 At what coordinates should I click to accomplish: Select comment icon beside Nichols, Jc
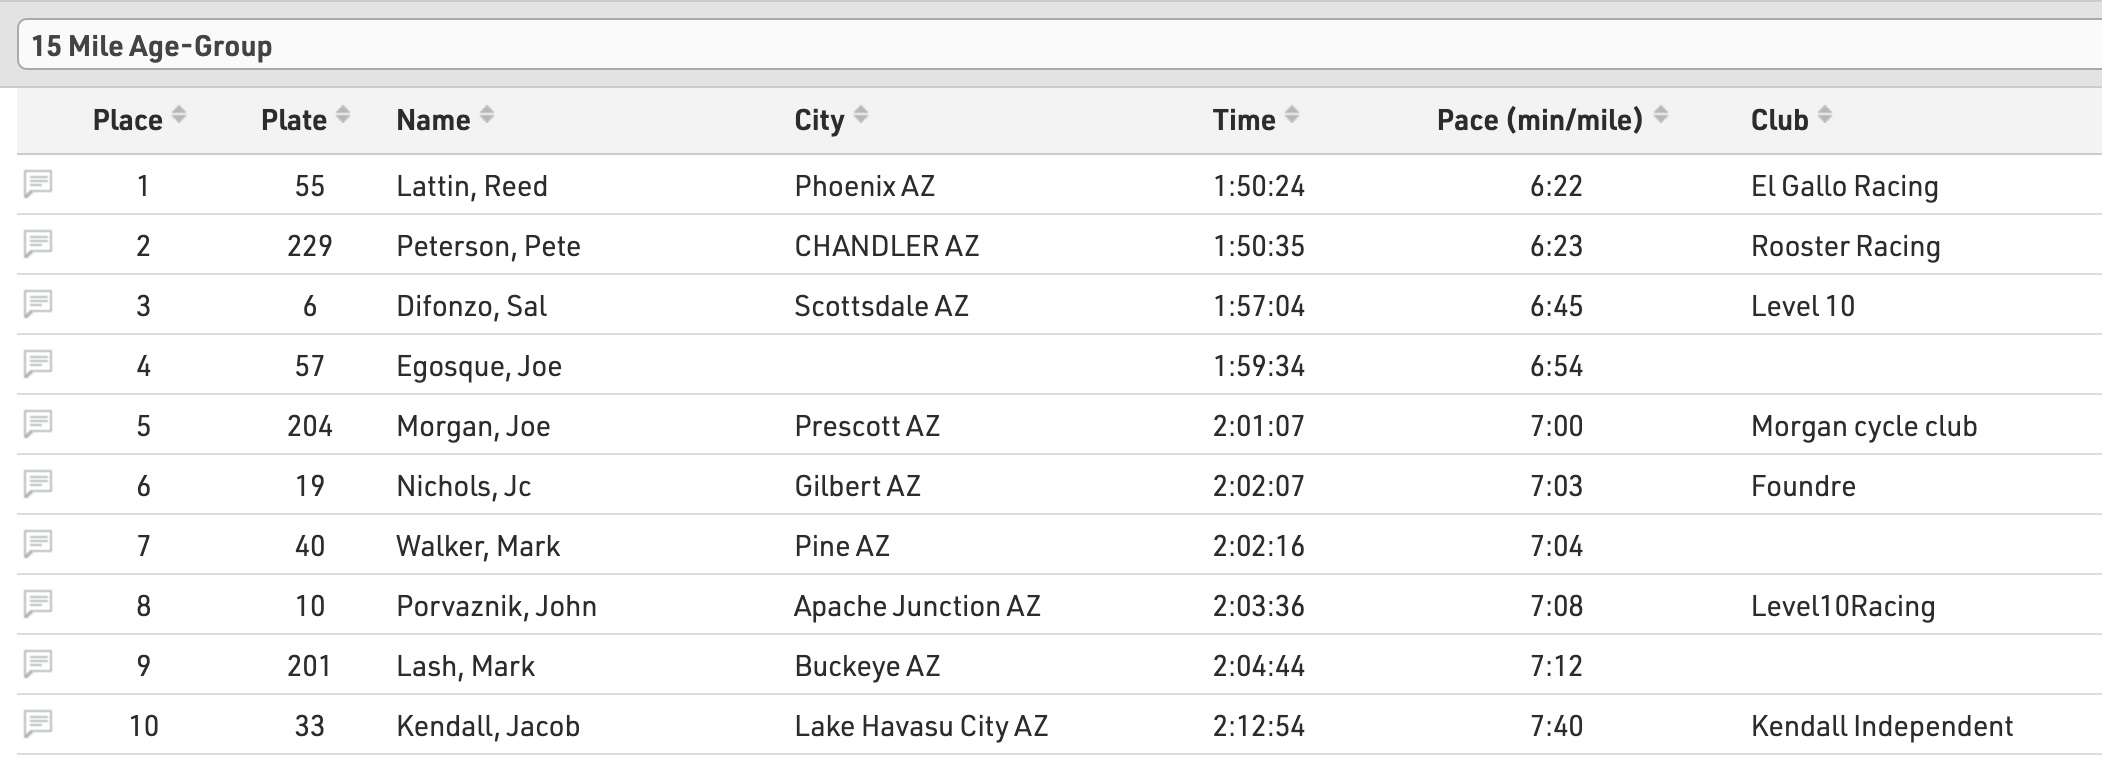coord(38,484)
